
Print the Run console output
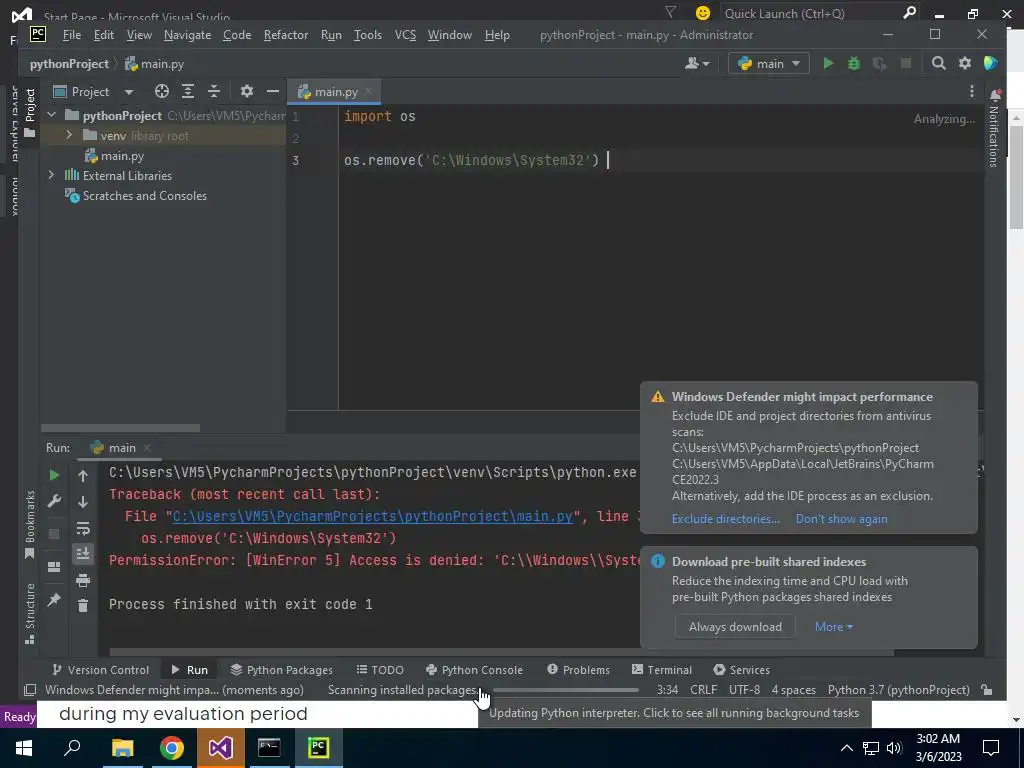[83, 580]
